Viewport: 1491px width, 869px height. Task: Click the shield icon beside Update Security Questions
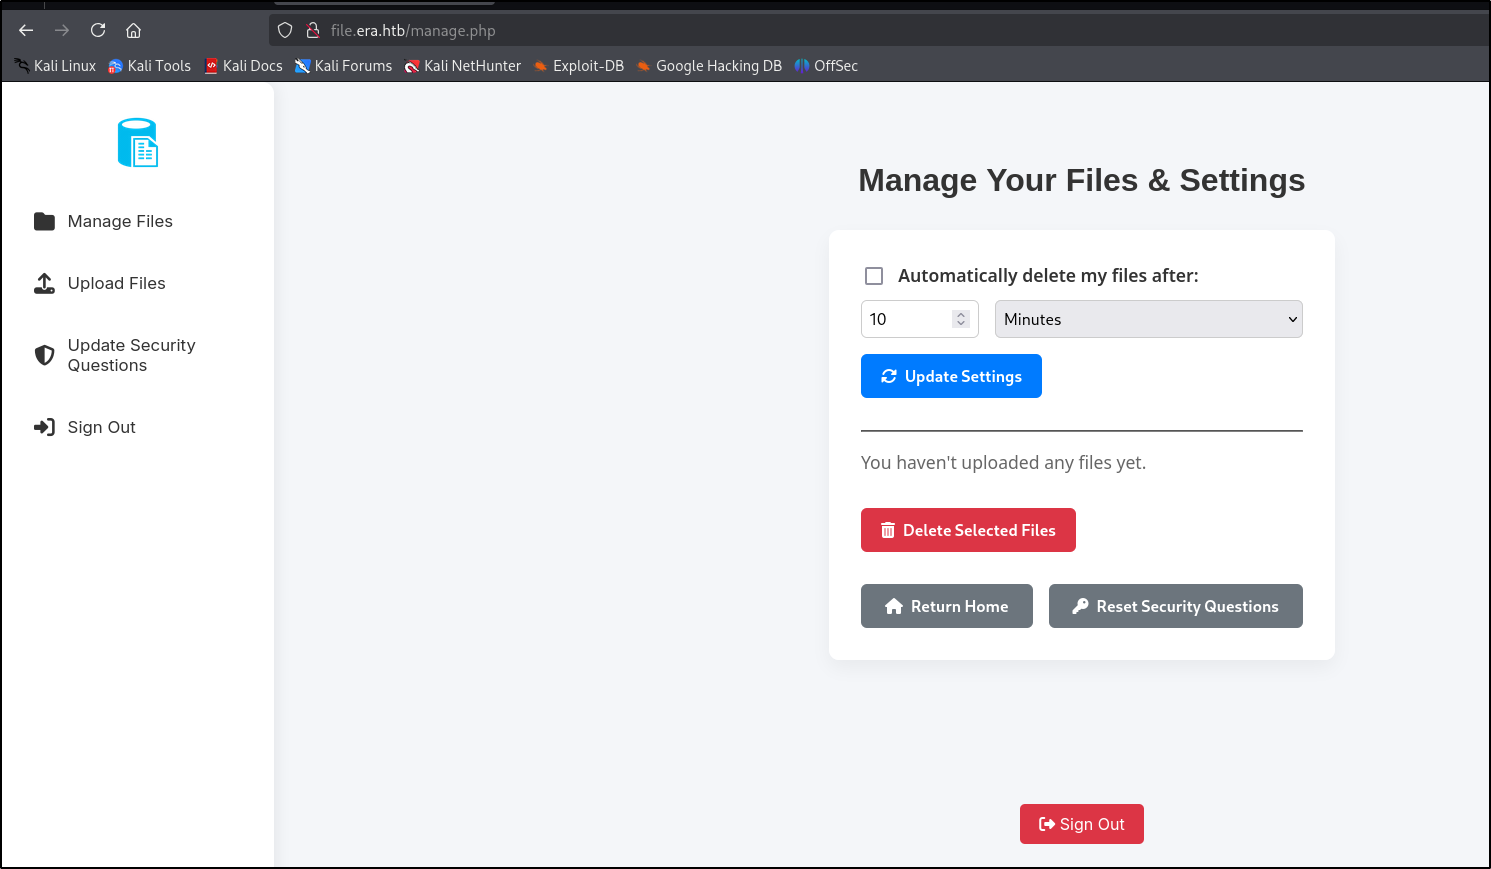tap(44, 355)
